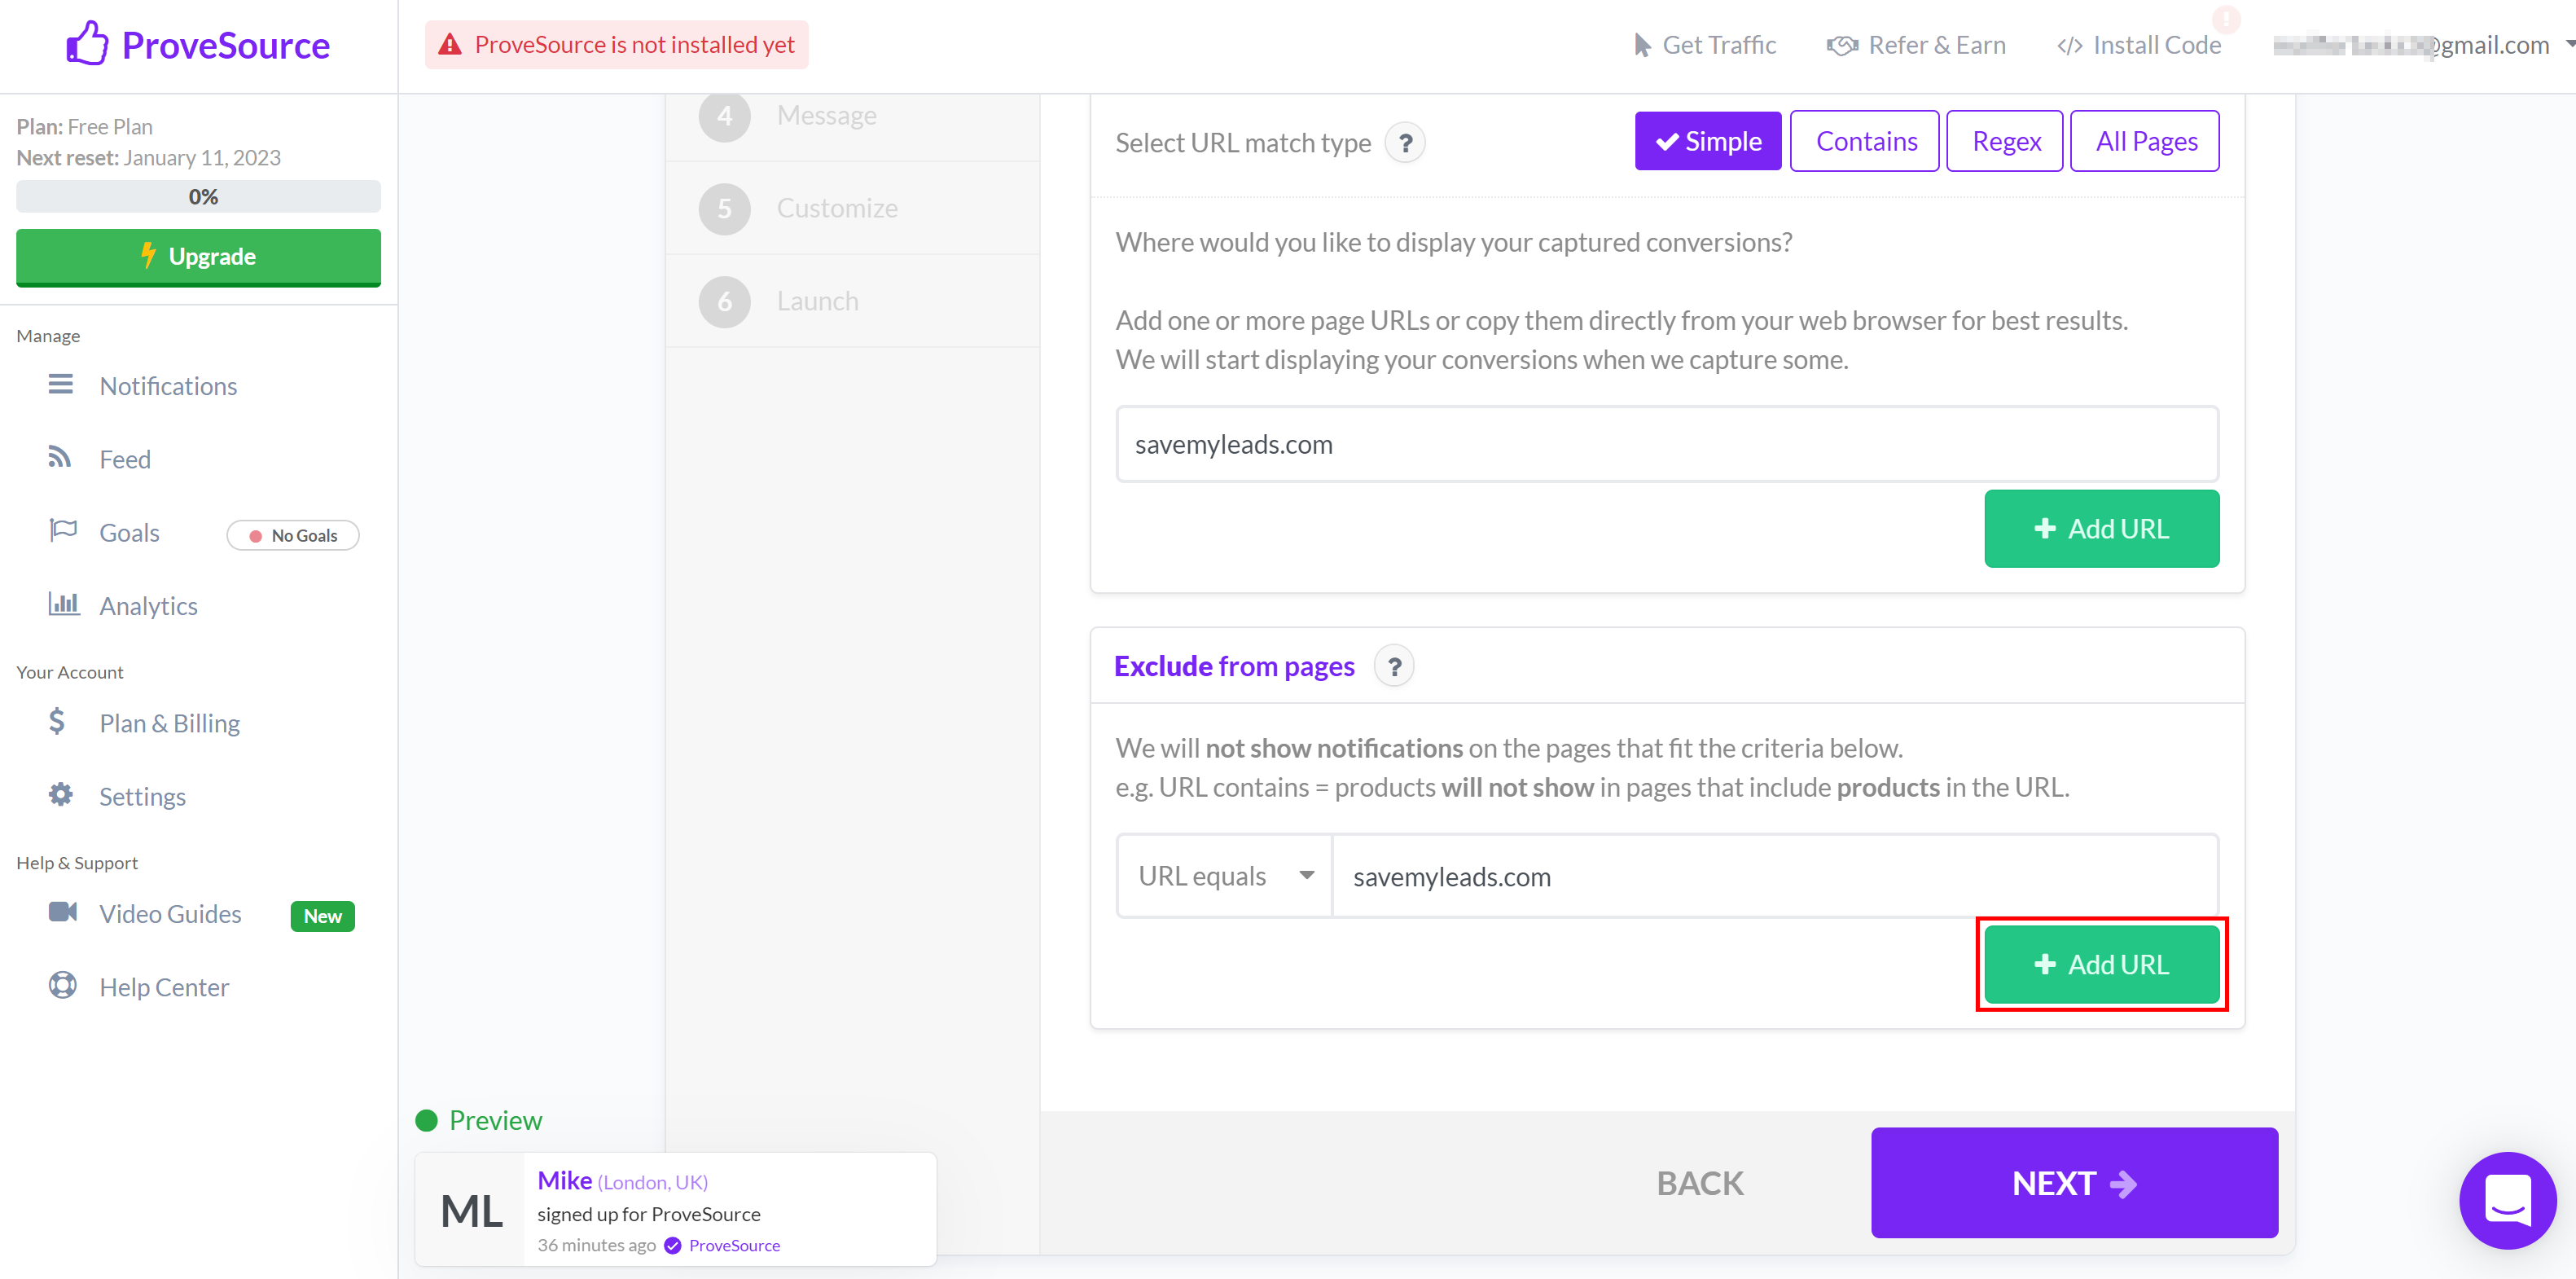The width and height of the screenshot is (2576, 1279).
Task: Click the ProveSource link in preview notification
Action: (733, 1245)
